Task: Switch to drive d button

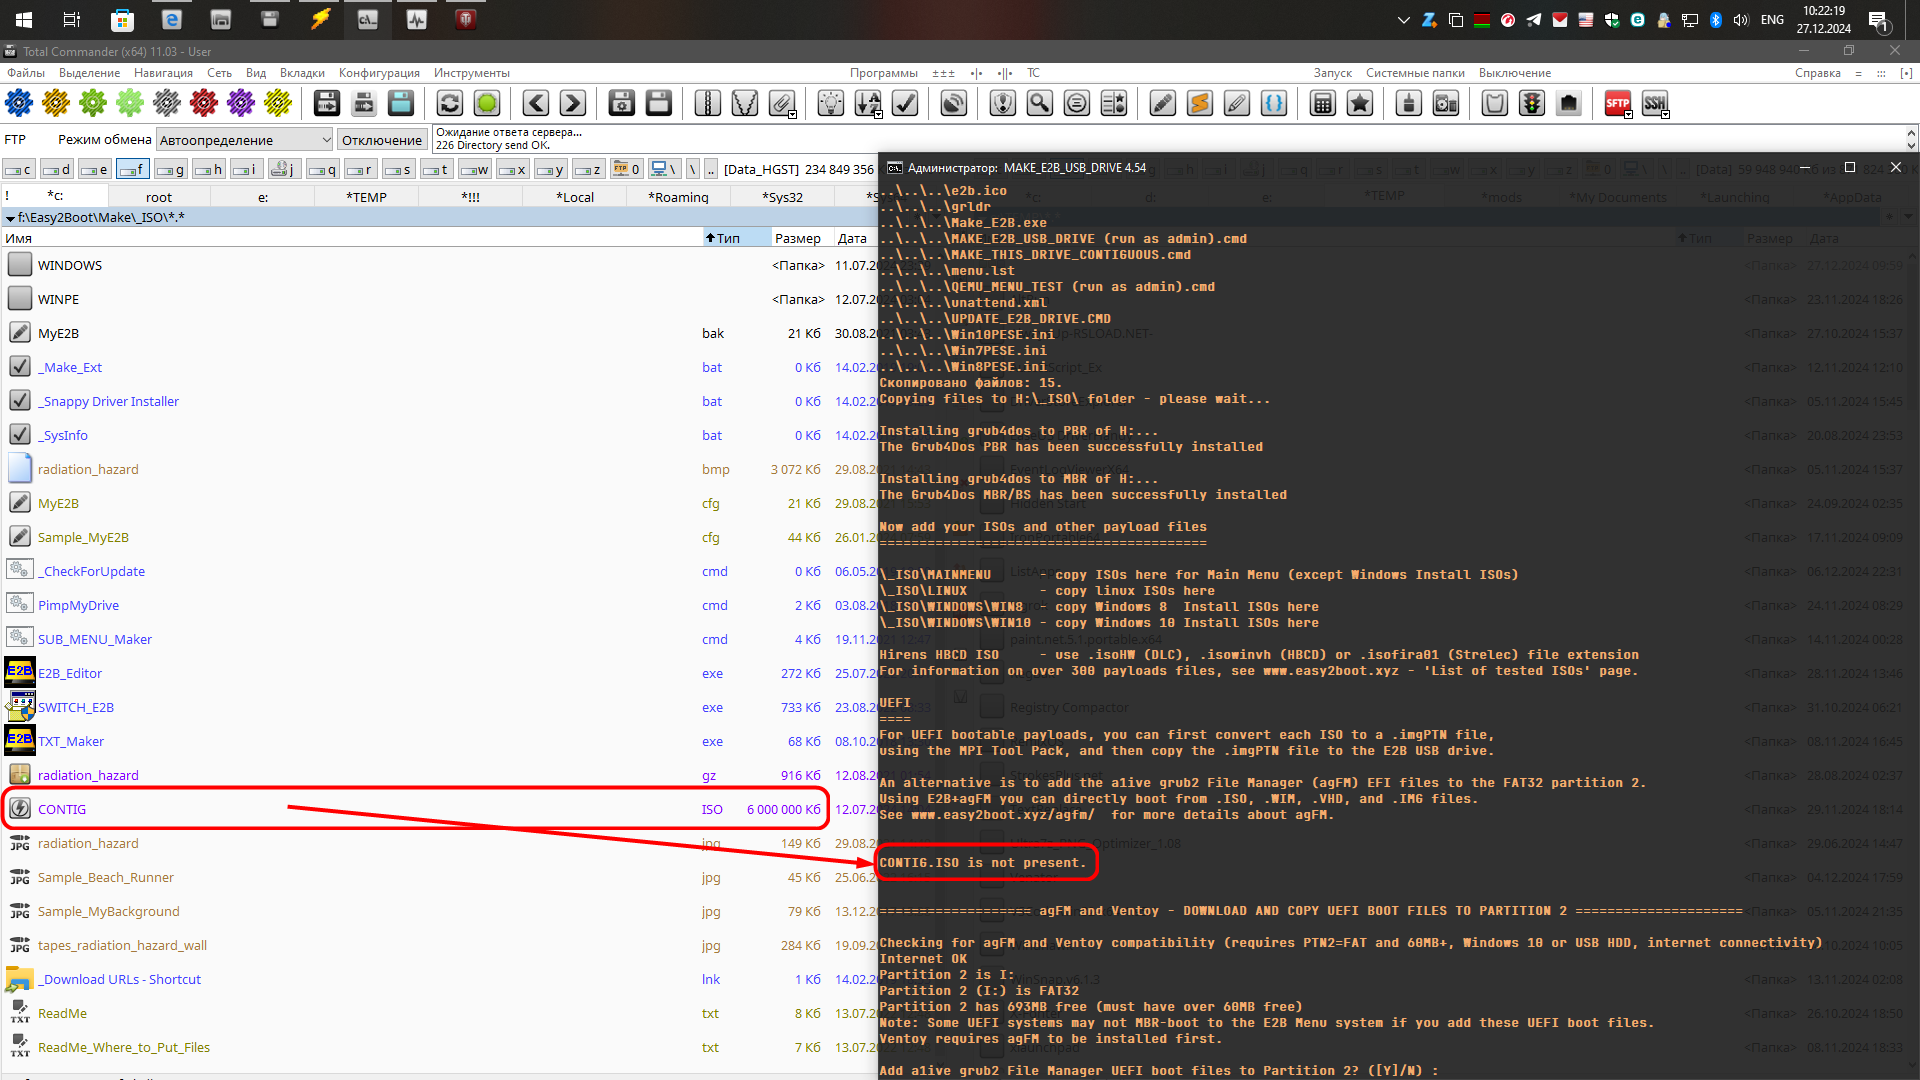Action: point(57,169)
